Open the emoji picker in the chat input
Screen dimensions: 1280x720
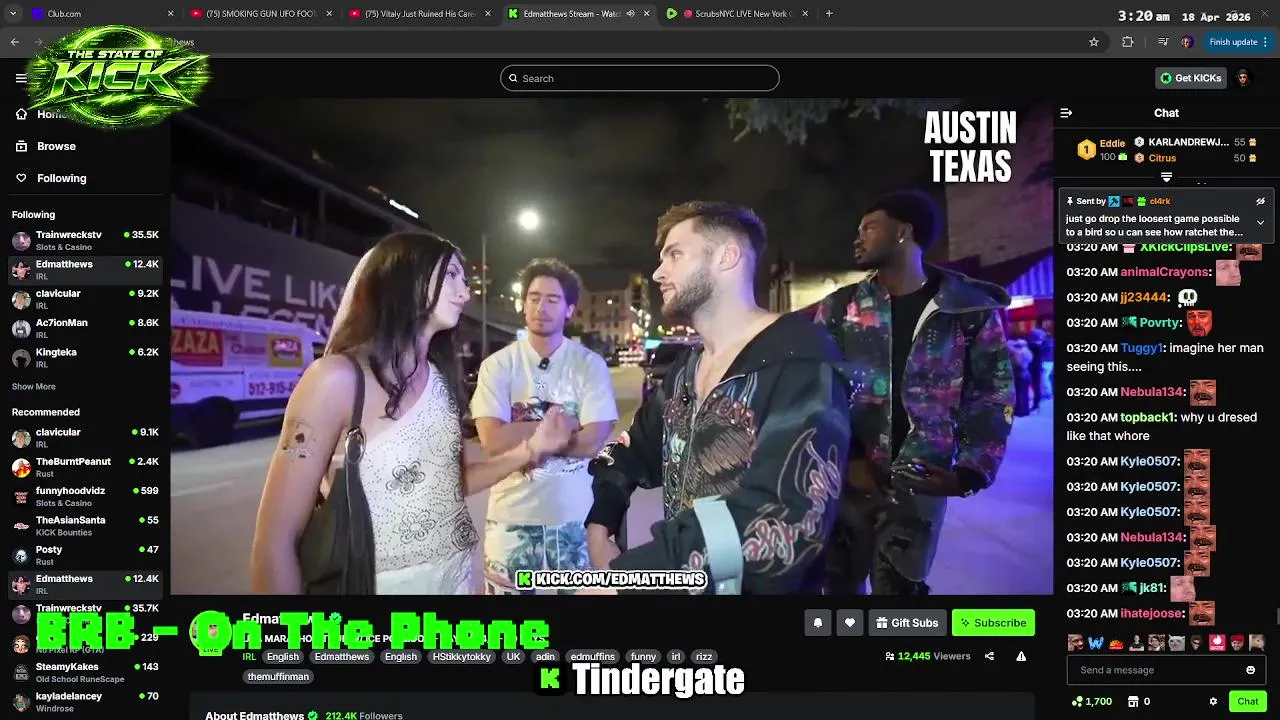click(1250, 670)
